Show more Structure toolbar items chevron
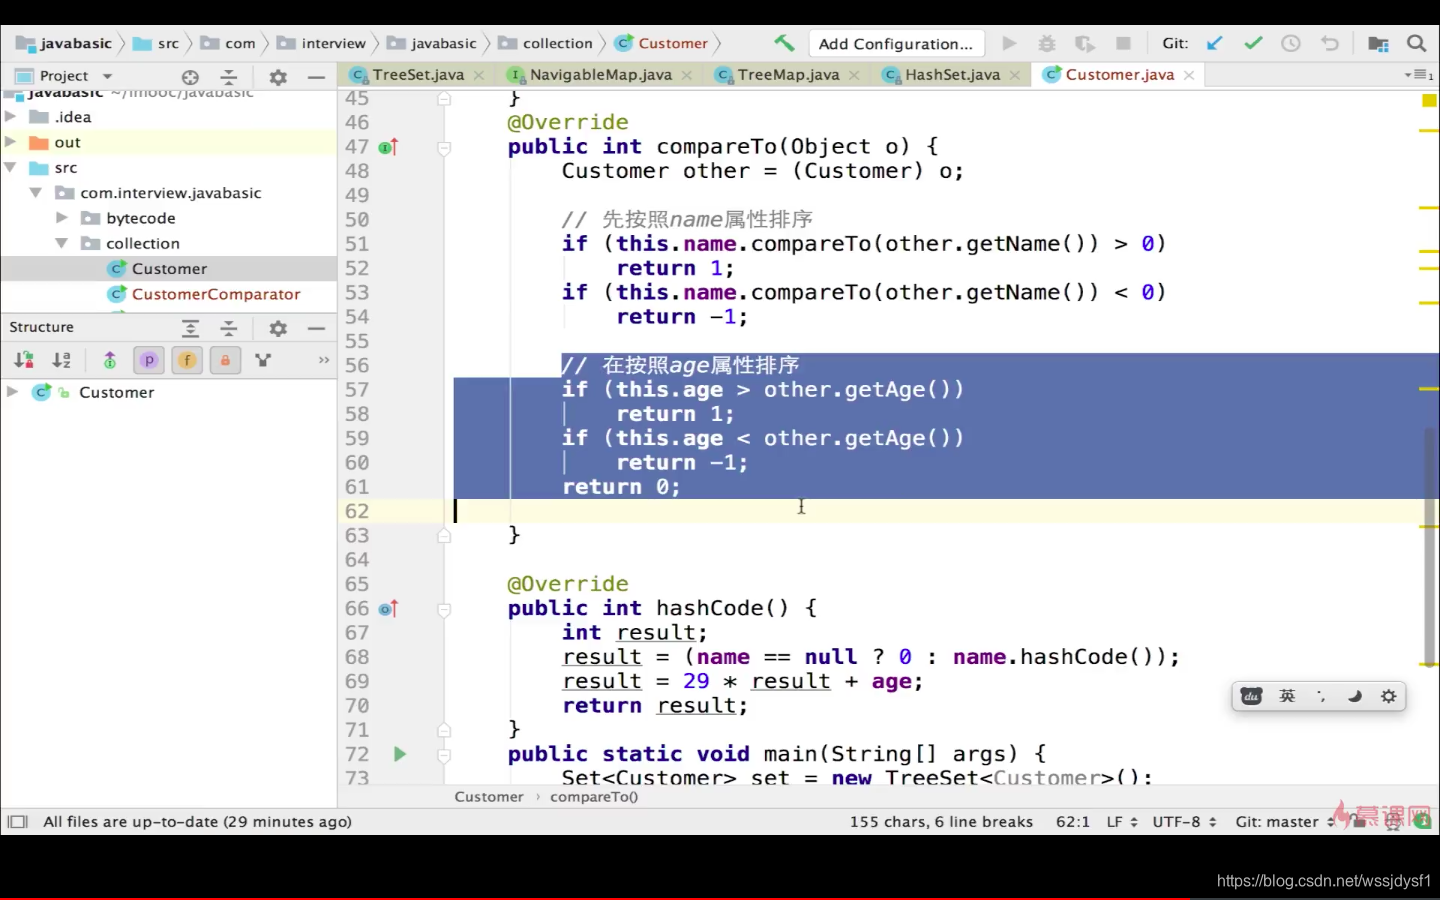The width and height of the screenshot is (1440, 900). pos(324,360)
